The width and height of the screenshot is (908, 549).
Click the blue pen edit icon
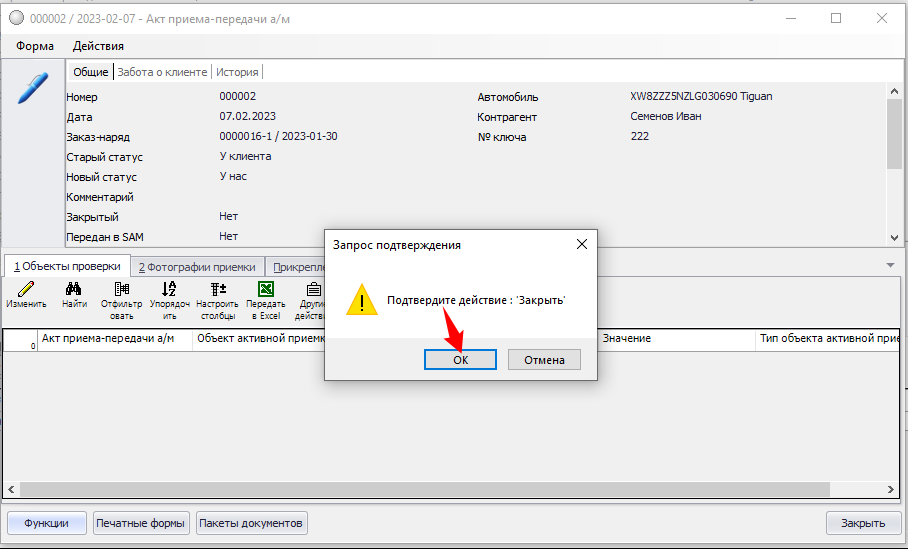tap(33, 87)
